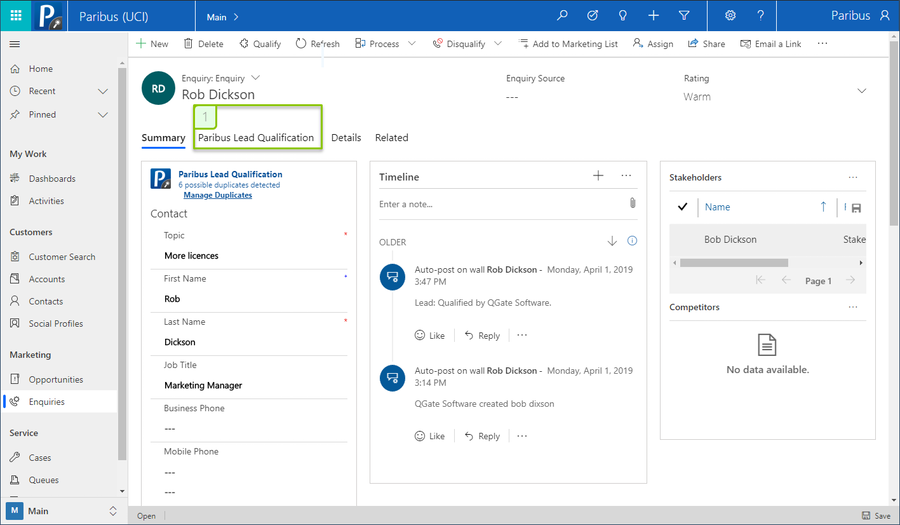Switch to the Details tab
900x525 pixels.
(346, 138)
